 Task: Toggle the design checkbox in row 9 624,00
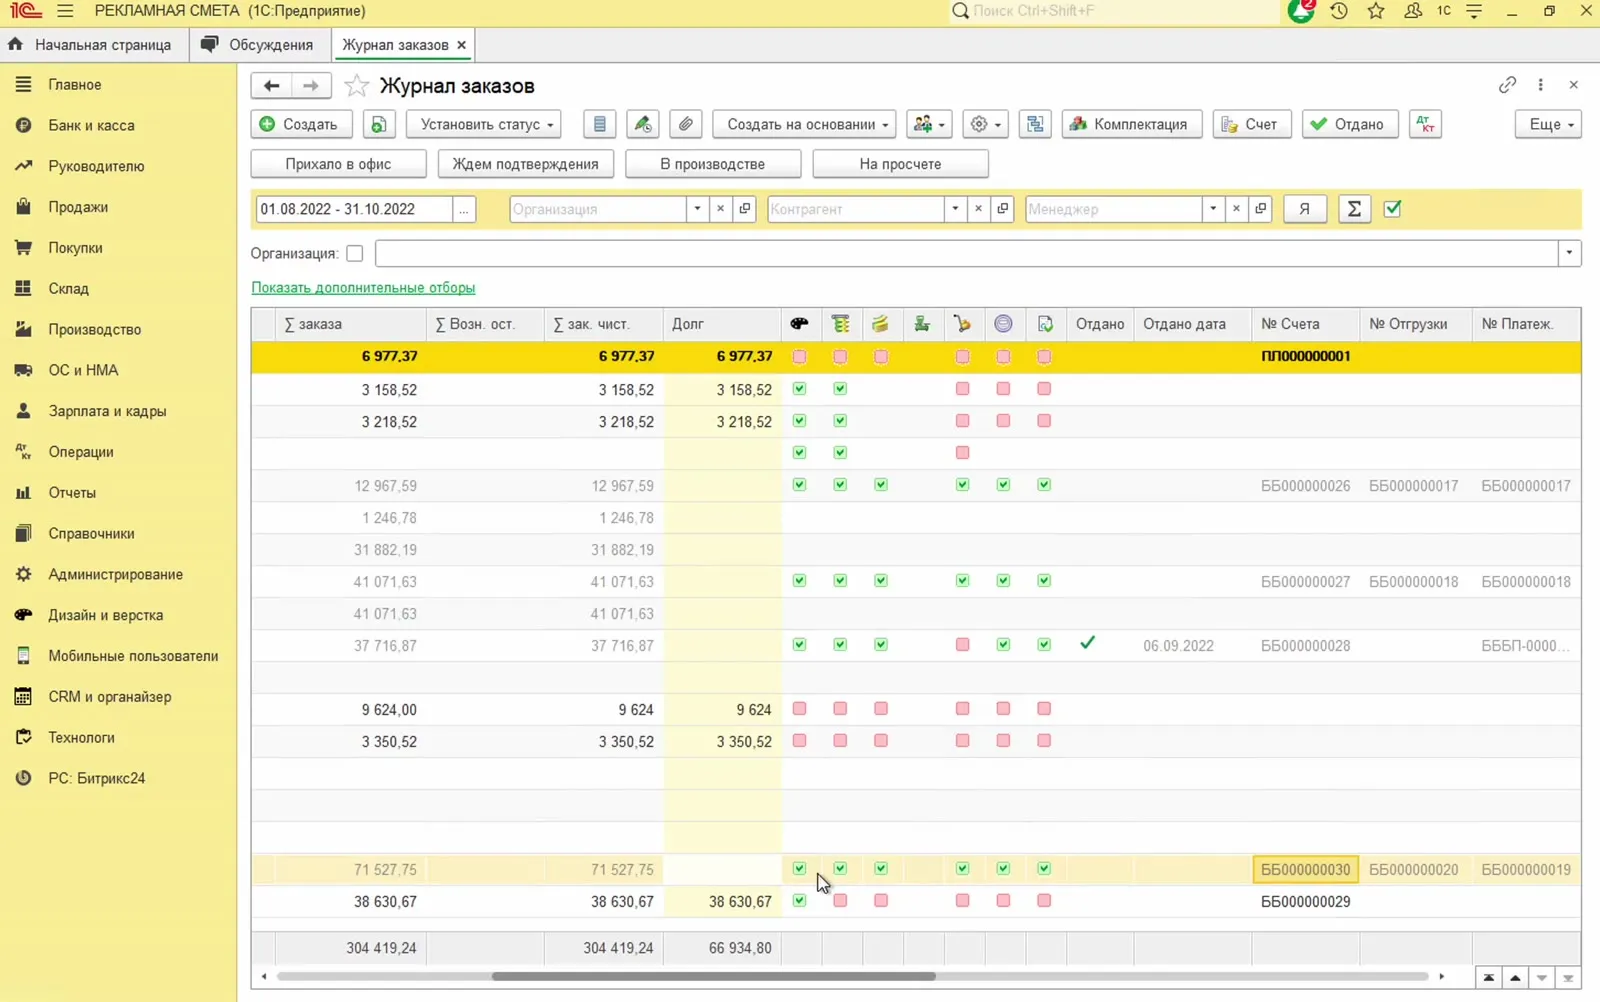(x=799, y=709)
